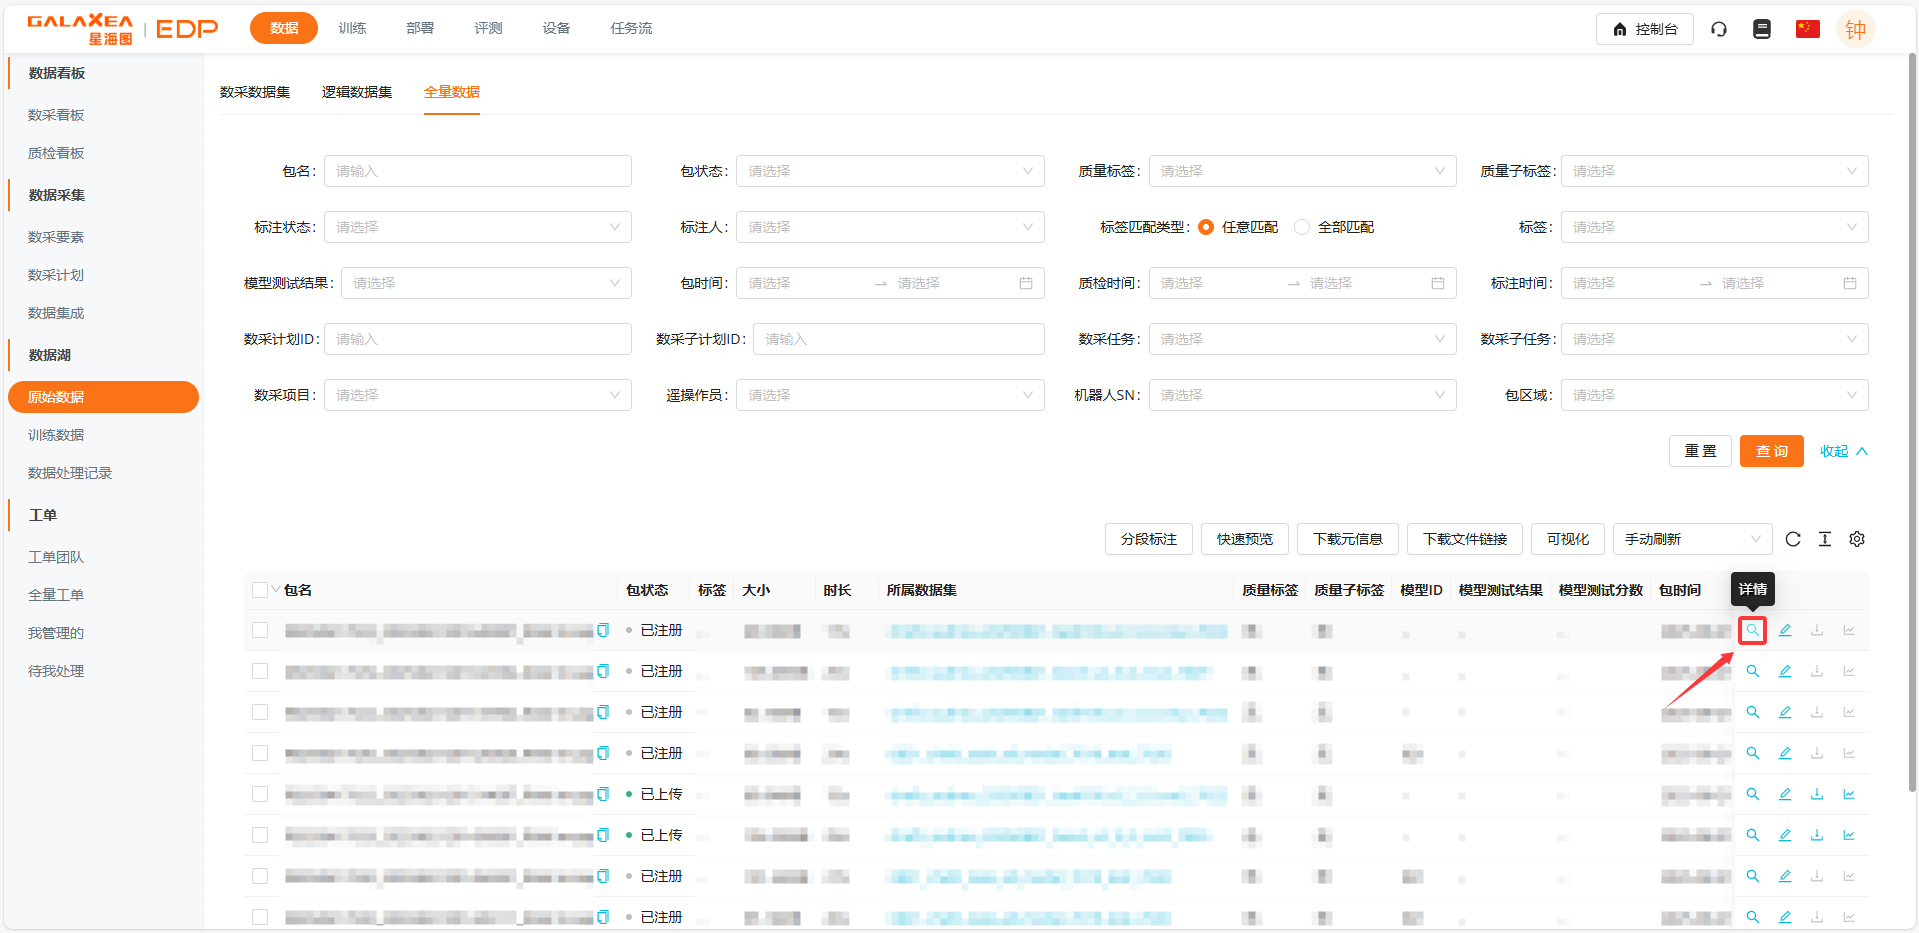
Task: Open the 包状态 dropdown
Action: click(x=890, y=171)
